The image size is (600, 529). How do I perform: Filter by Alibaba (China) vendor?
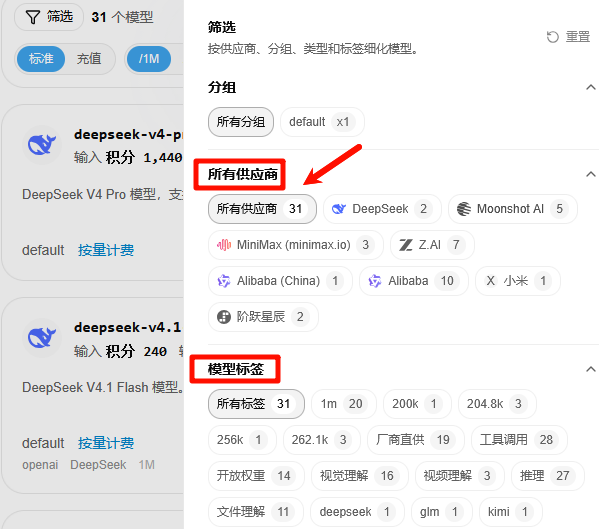(280, 281)
